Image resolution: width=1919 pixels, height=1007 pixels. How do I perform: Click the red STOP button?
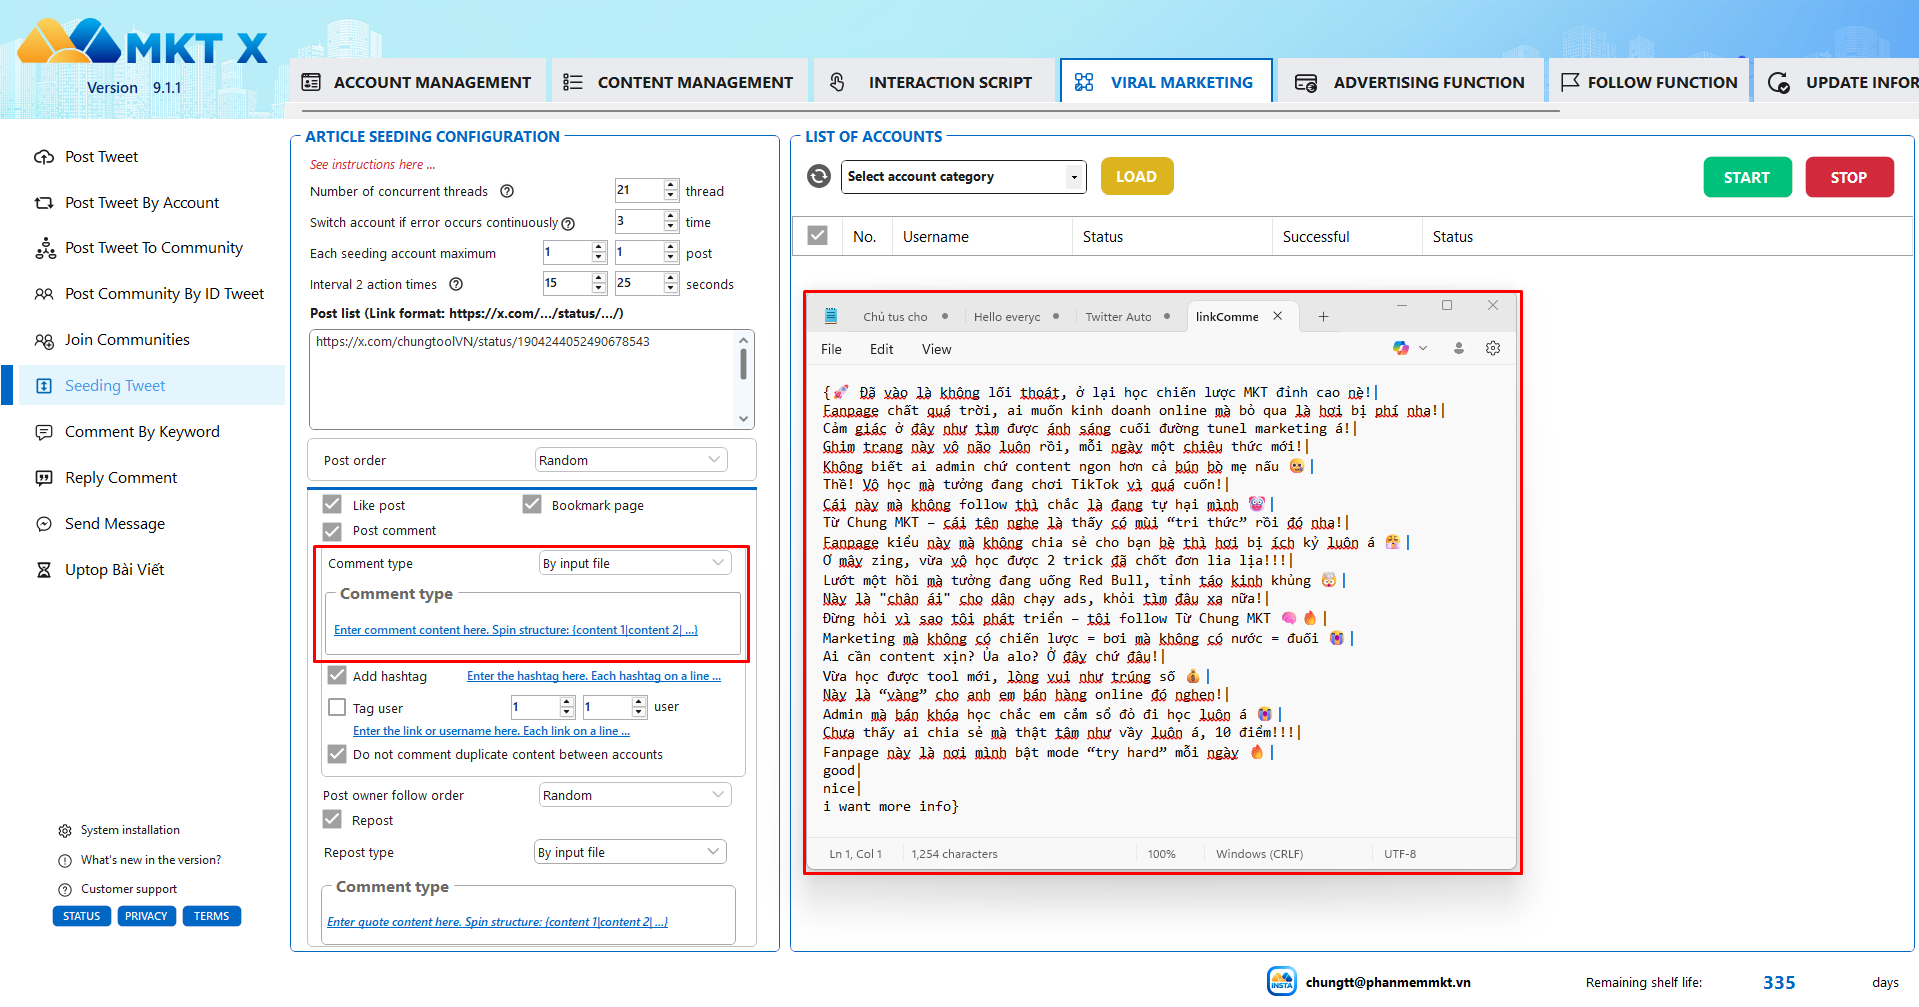(1849, 177)
